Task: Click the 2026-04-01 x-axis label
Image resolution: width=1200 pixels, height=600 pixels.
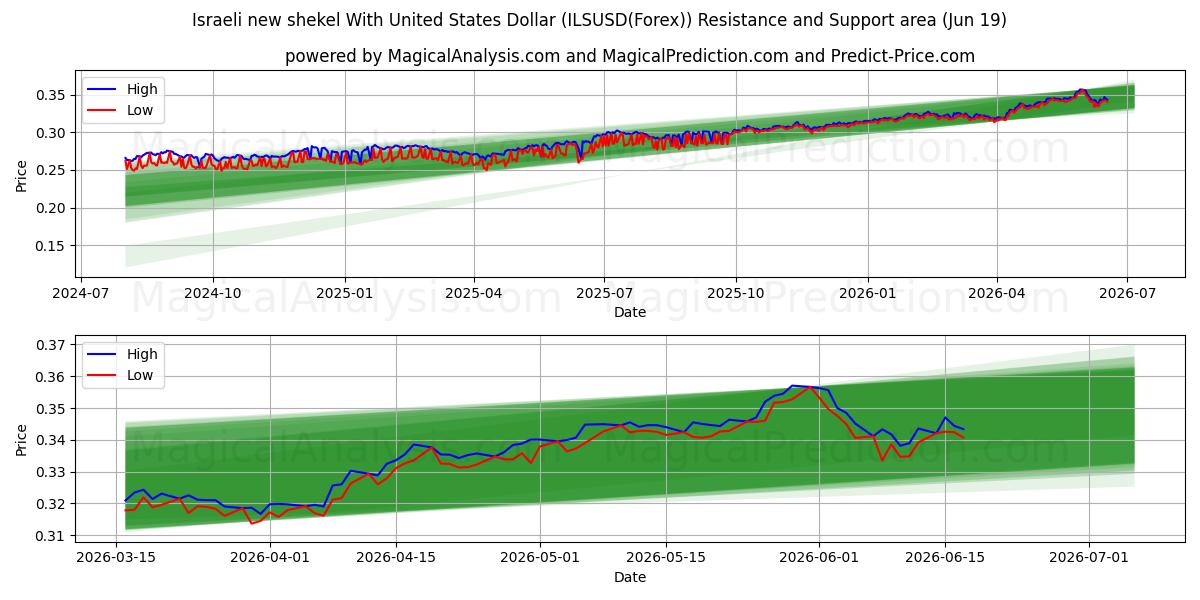Action: pyautogui.click(x=272, y=558)
